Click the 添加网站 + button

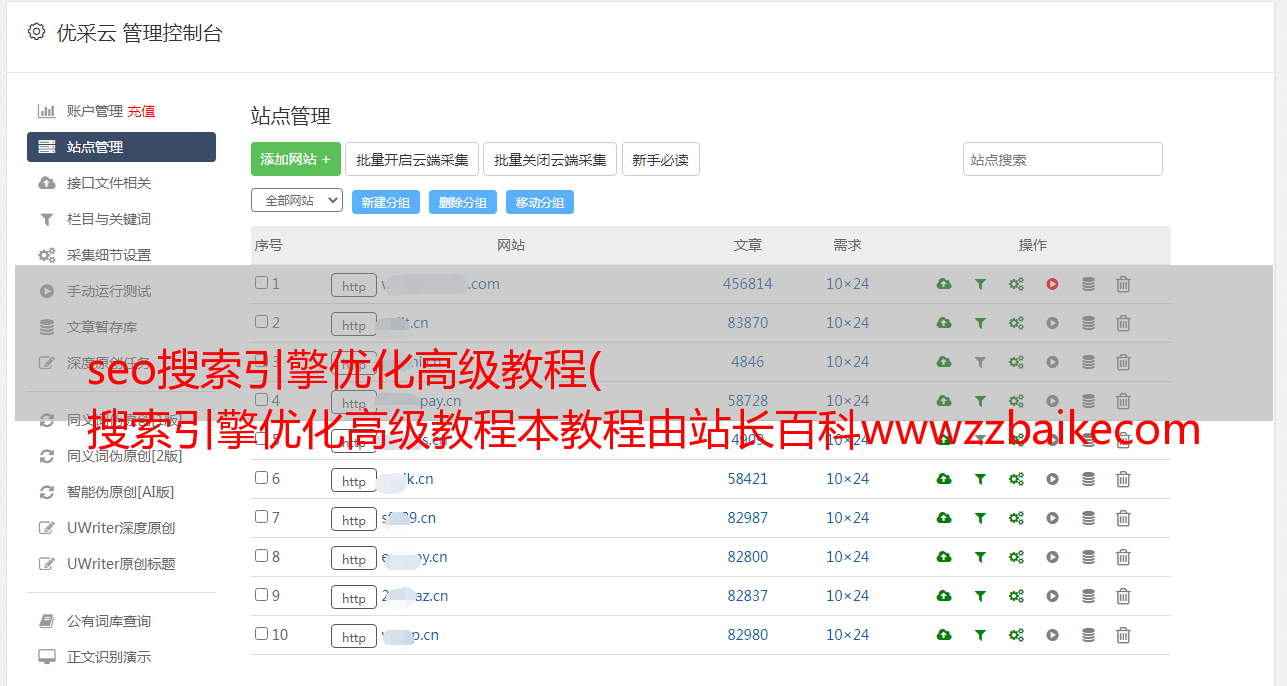(296, 159)
